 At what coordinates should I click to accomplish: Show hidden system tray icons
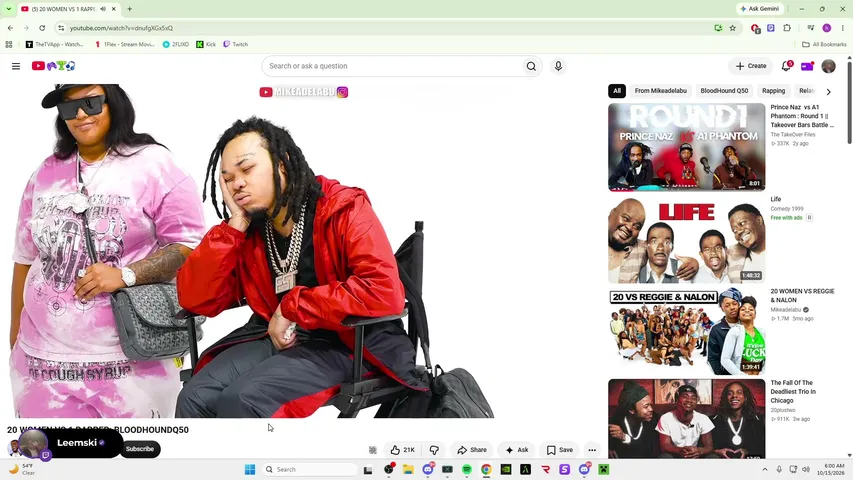click(764, 469)
